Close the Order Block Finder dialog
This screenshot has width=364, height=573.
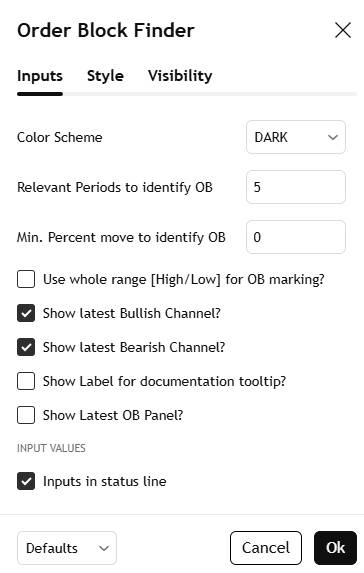click(343, 30)
